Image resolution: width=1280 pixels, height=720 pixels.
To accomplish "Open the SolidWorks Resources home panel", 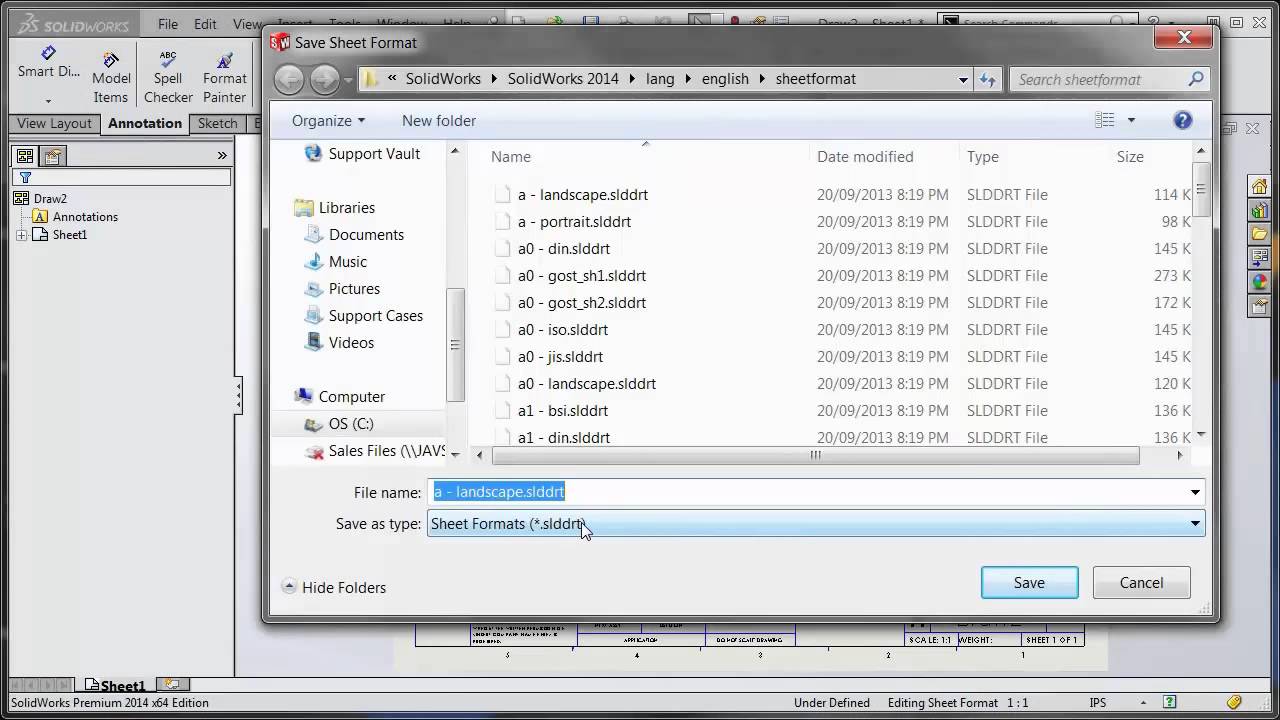I will coord(1259,186).
